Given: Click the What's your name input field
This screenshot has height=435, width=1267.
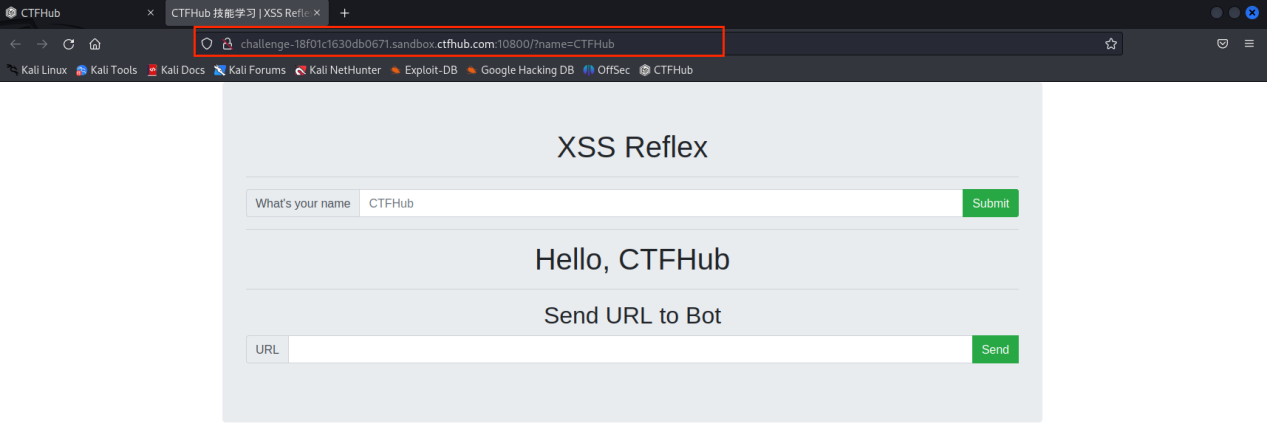Looking at the screenshot, I should (x=661, y=203).
